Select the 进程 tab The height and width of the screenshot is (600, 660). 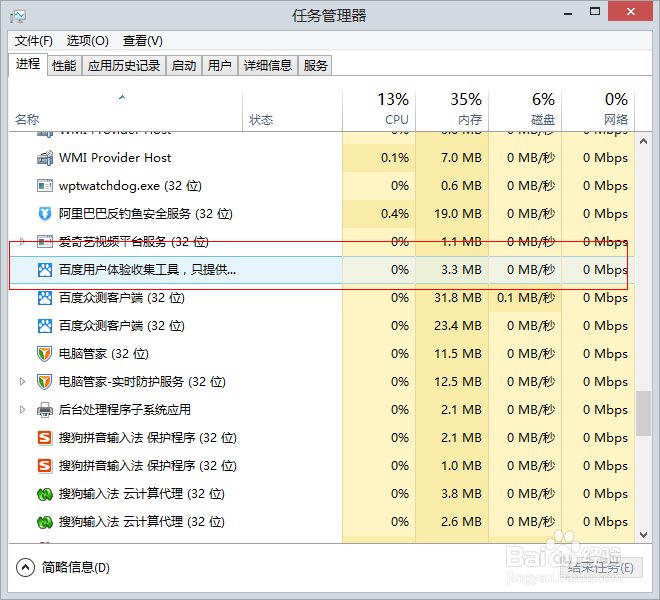pos(28,64)
